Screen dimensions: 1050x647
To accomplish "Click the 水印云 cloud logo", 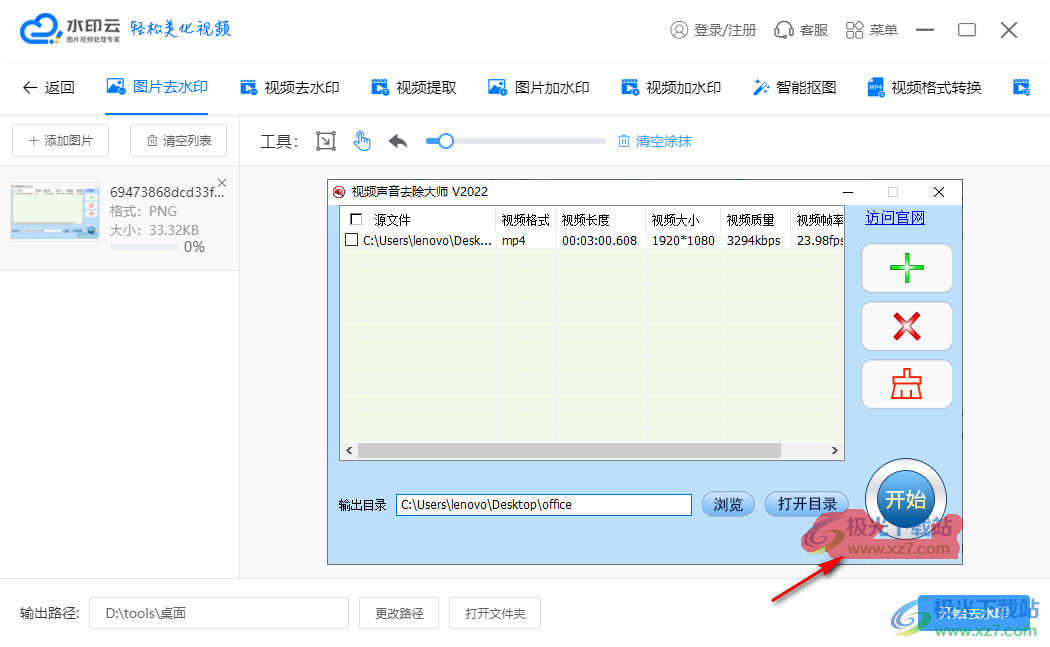I will pos(41,29).
